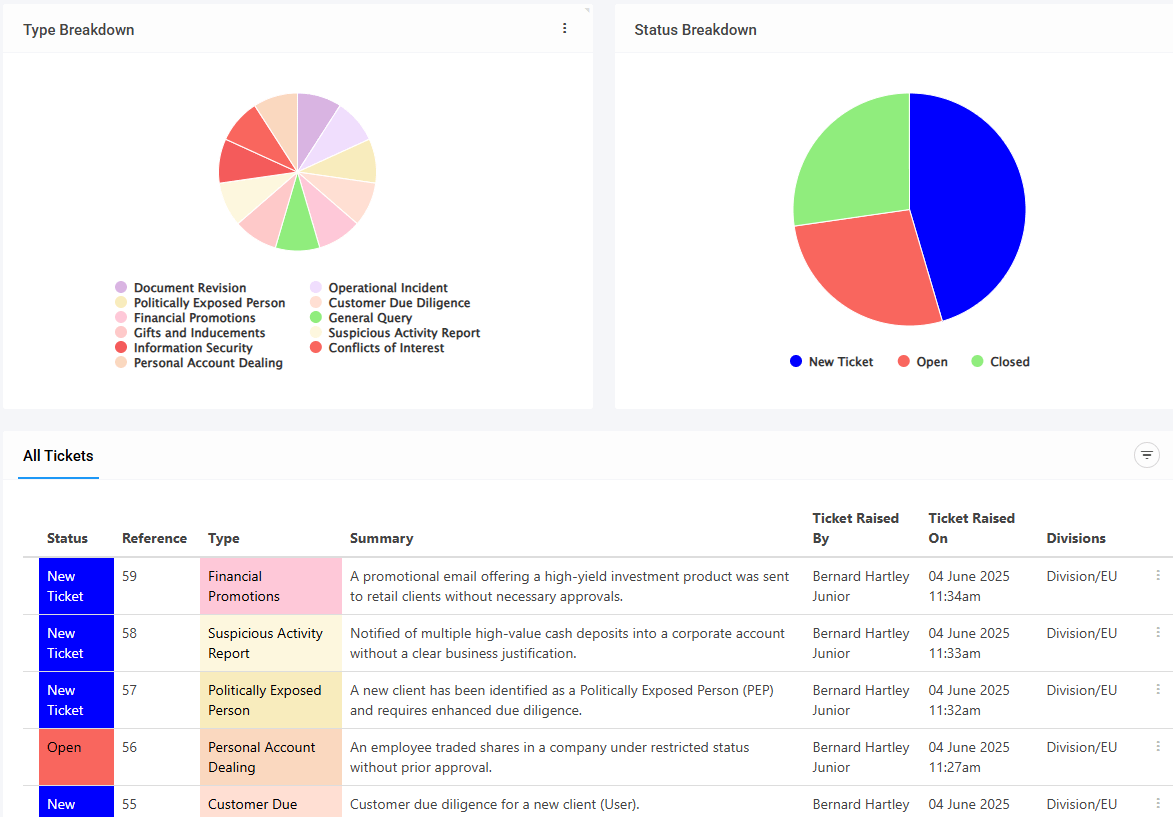
Task: Sort table by Reference column header
Action: coord(154,538)
